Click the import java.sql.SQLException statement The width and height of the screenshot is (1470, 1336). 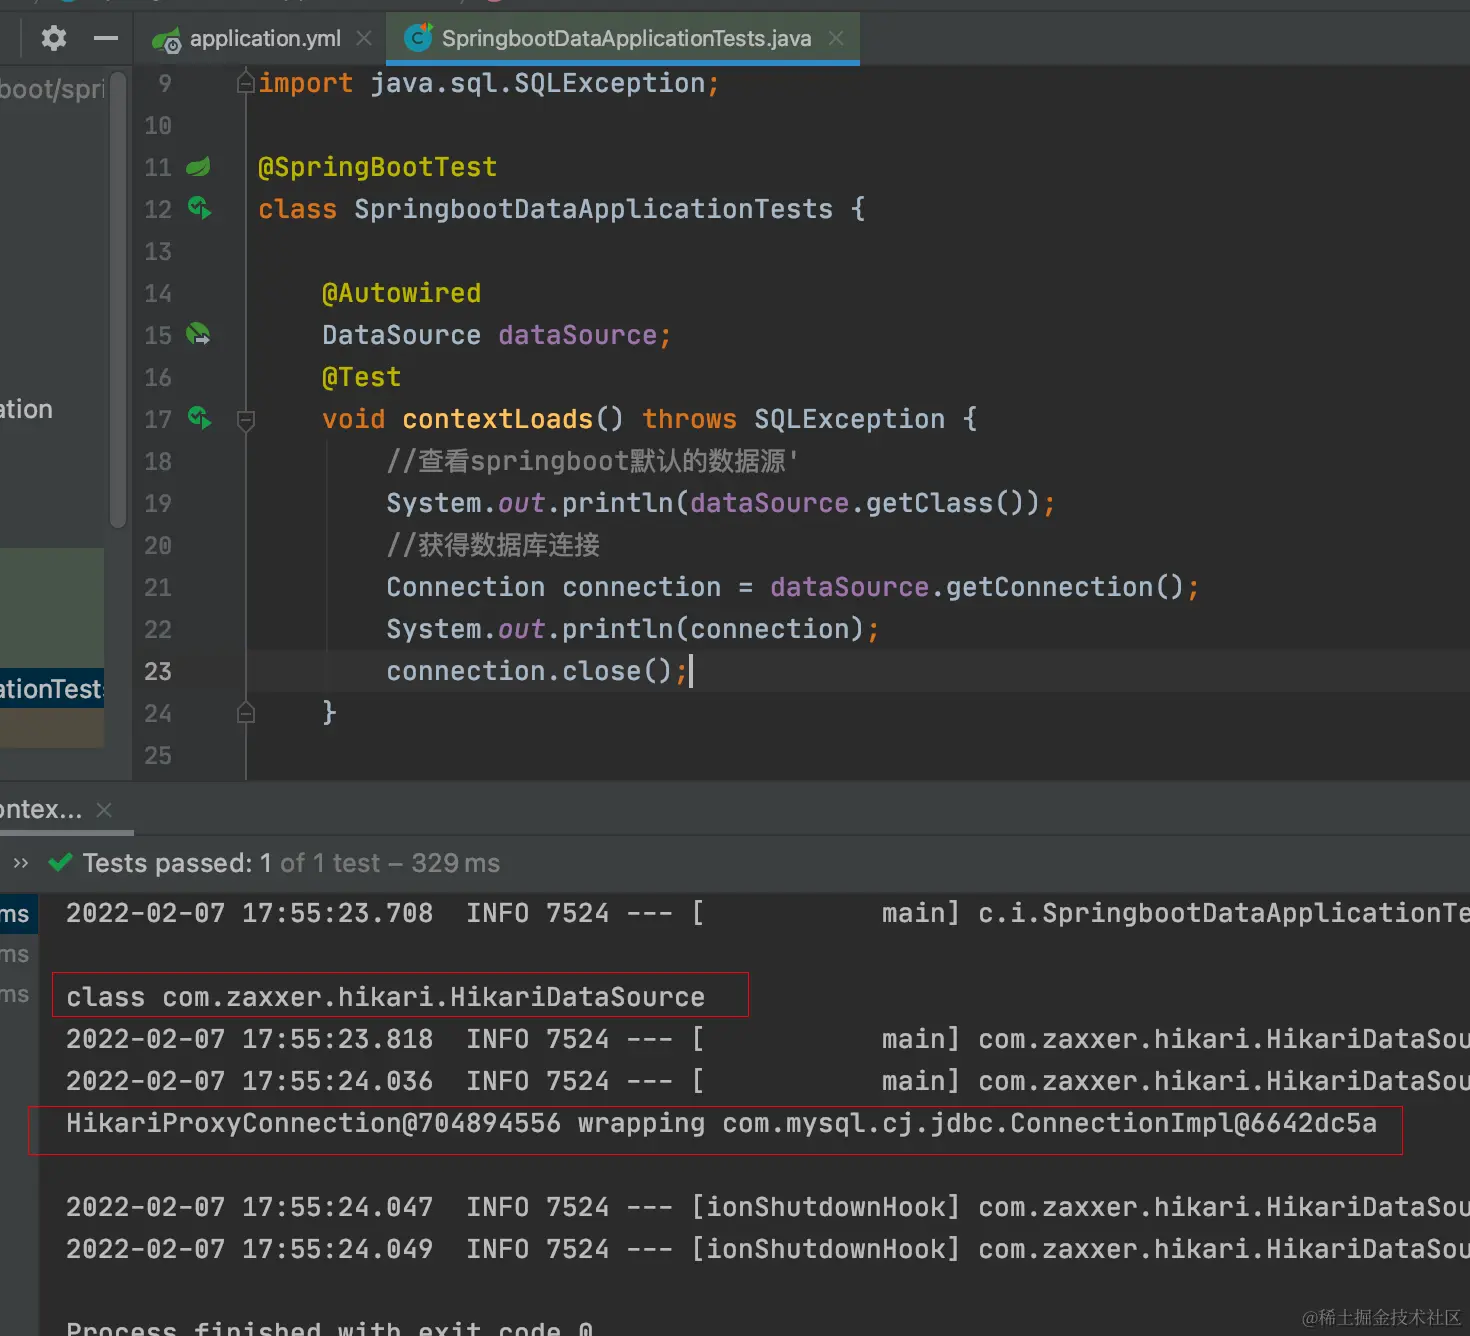point(488,83)
